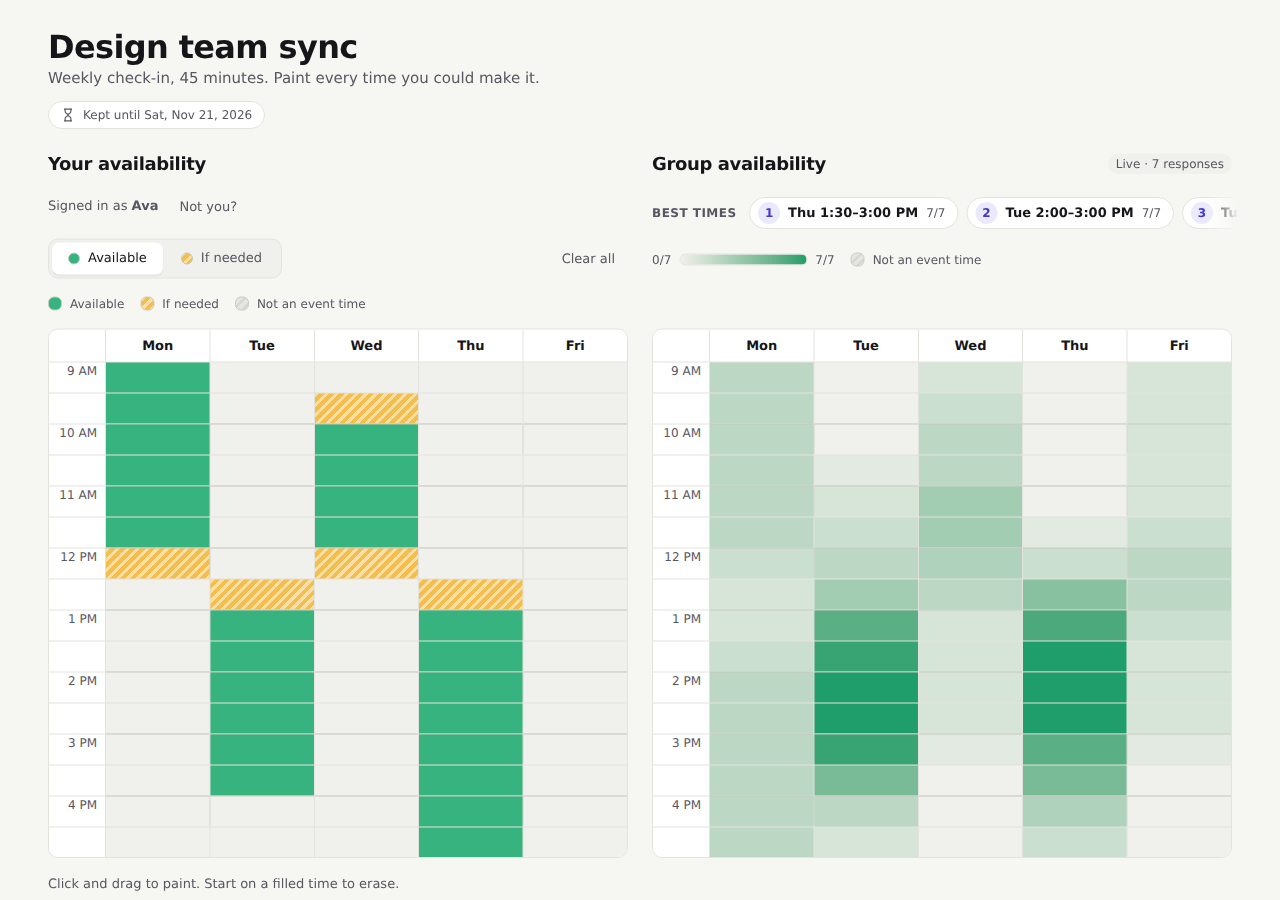This screenshot has width=1280, height=900.
Task: Click the Kept until Sat, Nov 21, 2026 pill
Action: coord(156,115)
